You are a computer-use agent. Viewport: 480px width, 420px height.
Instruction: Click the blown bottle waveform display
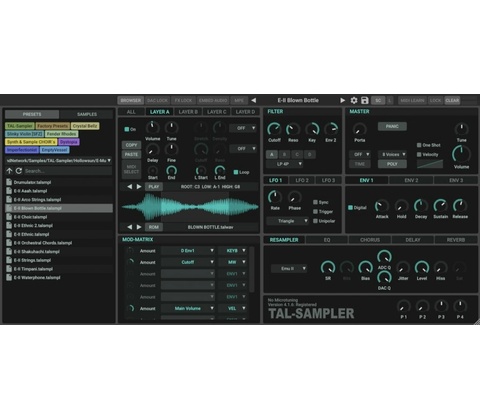190,207
